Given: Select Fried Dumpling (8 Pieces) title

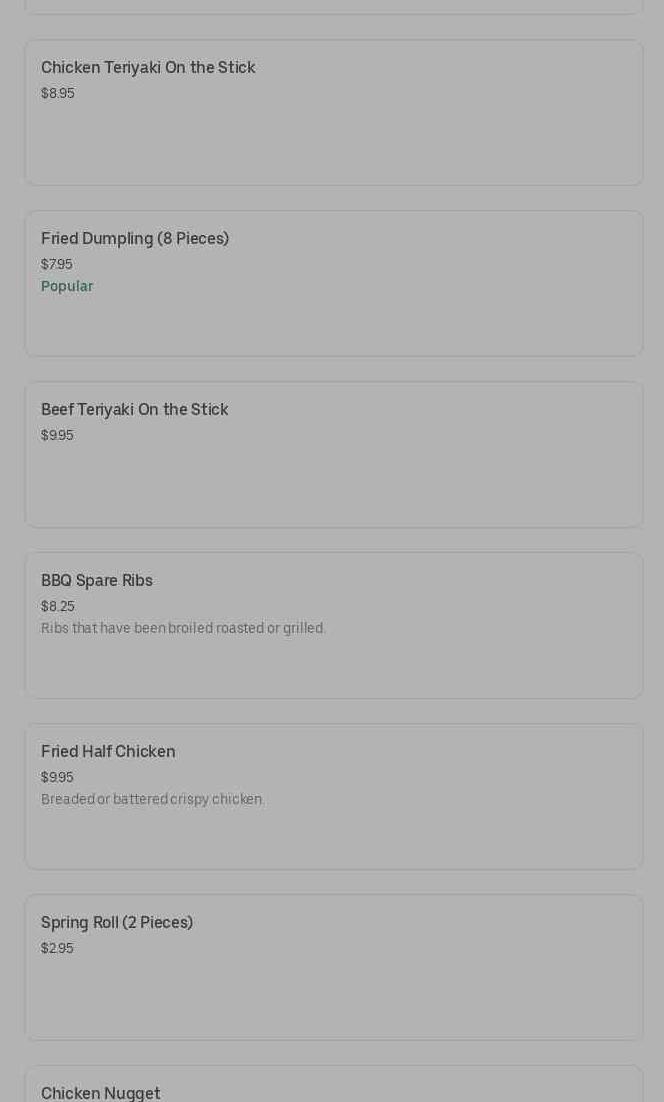Looking at the screenshot, I should click(x=135, y=239).
